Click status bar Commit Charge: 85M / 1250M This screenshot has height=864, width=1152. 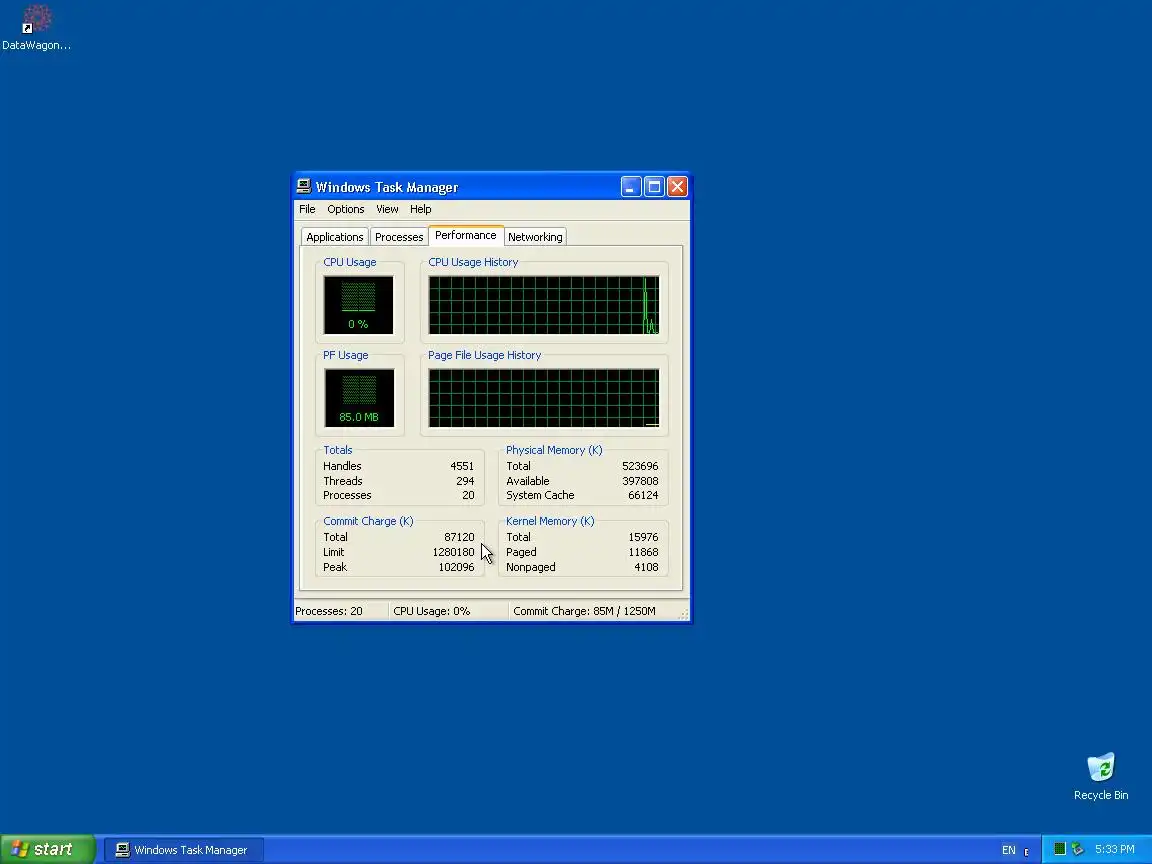(592, 611)
